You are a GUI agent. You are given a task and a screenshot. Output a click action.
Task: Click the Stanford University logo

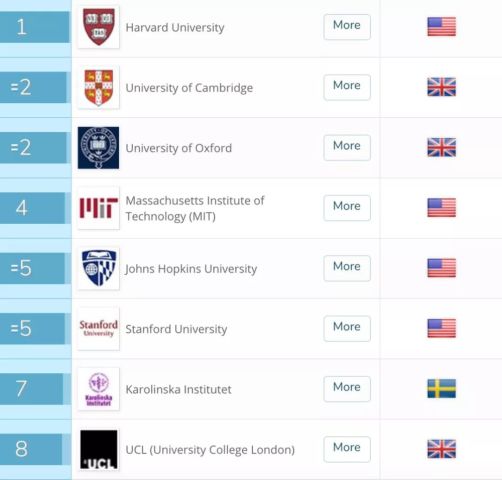tap(98, 329)
